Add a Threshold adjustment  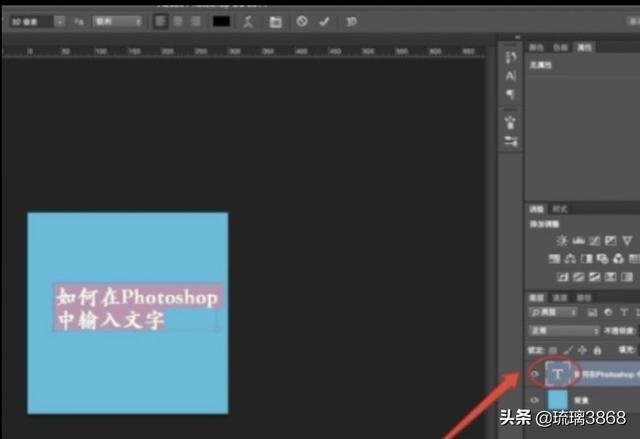(x=594, y=277)
